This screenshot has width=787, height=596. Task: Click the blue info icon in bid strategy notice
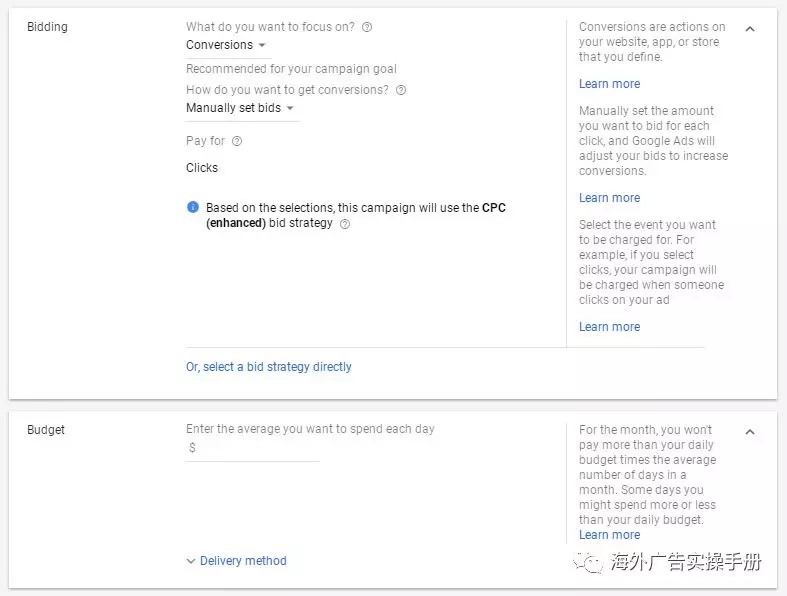(193, 208)
